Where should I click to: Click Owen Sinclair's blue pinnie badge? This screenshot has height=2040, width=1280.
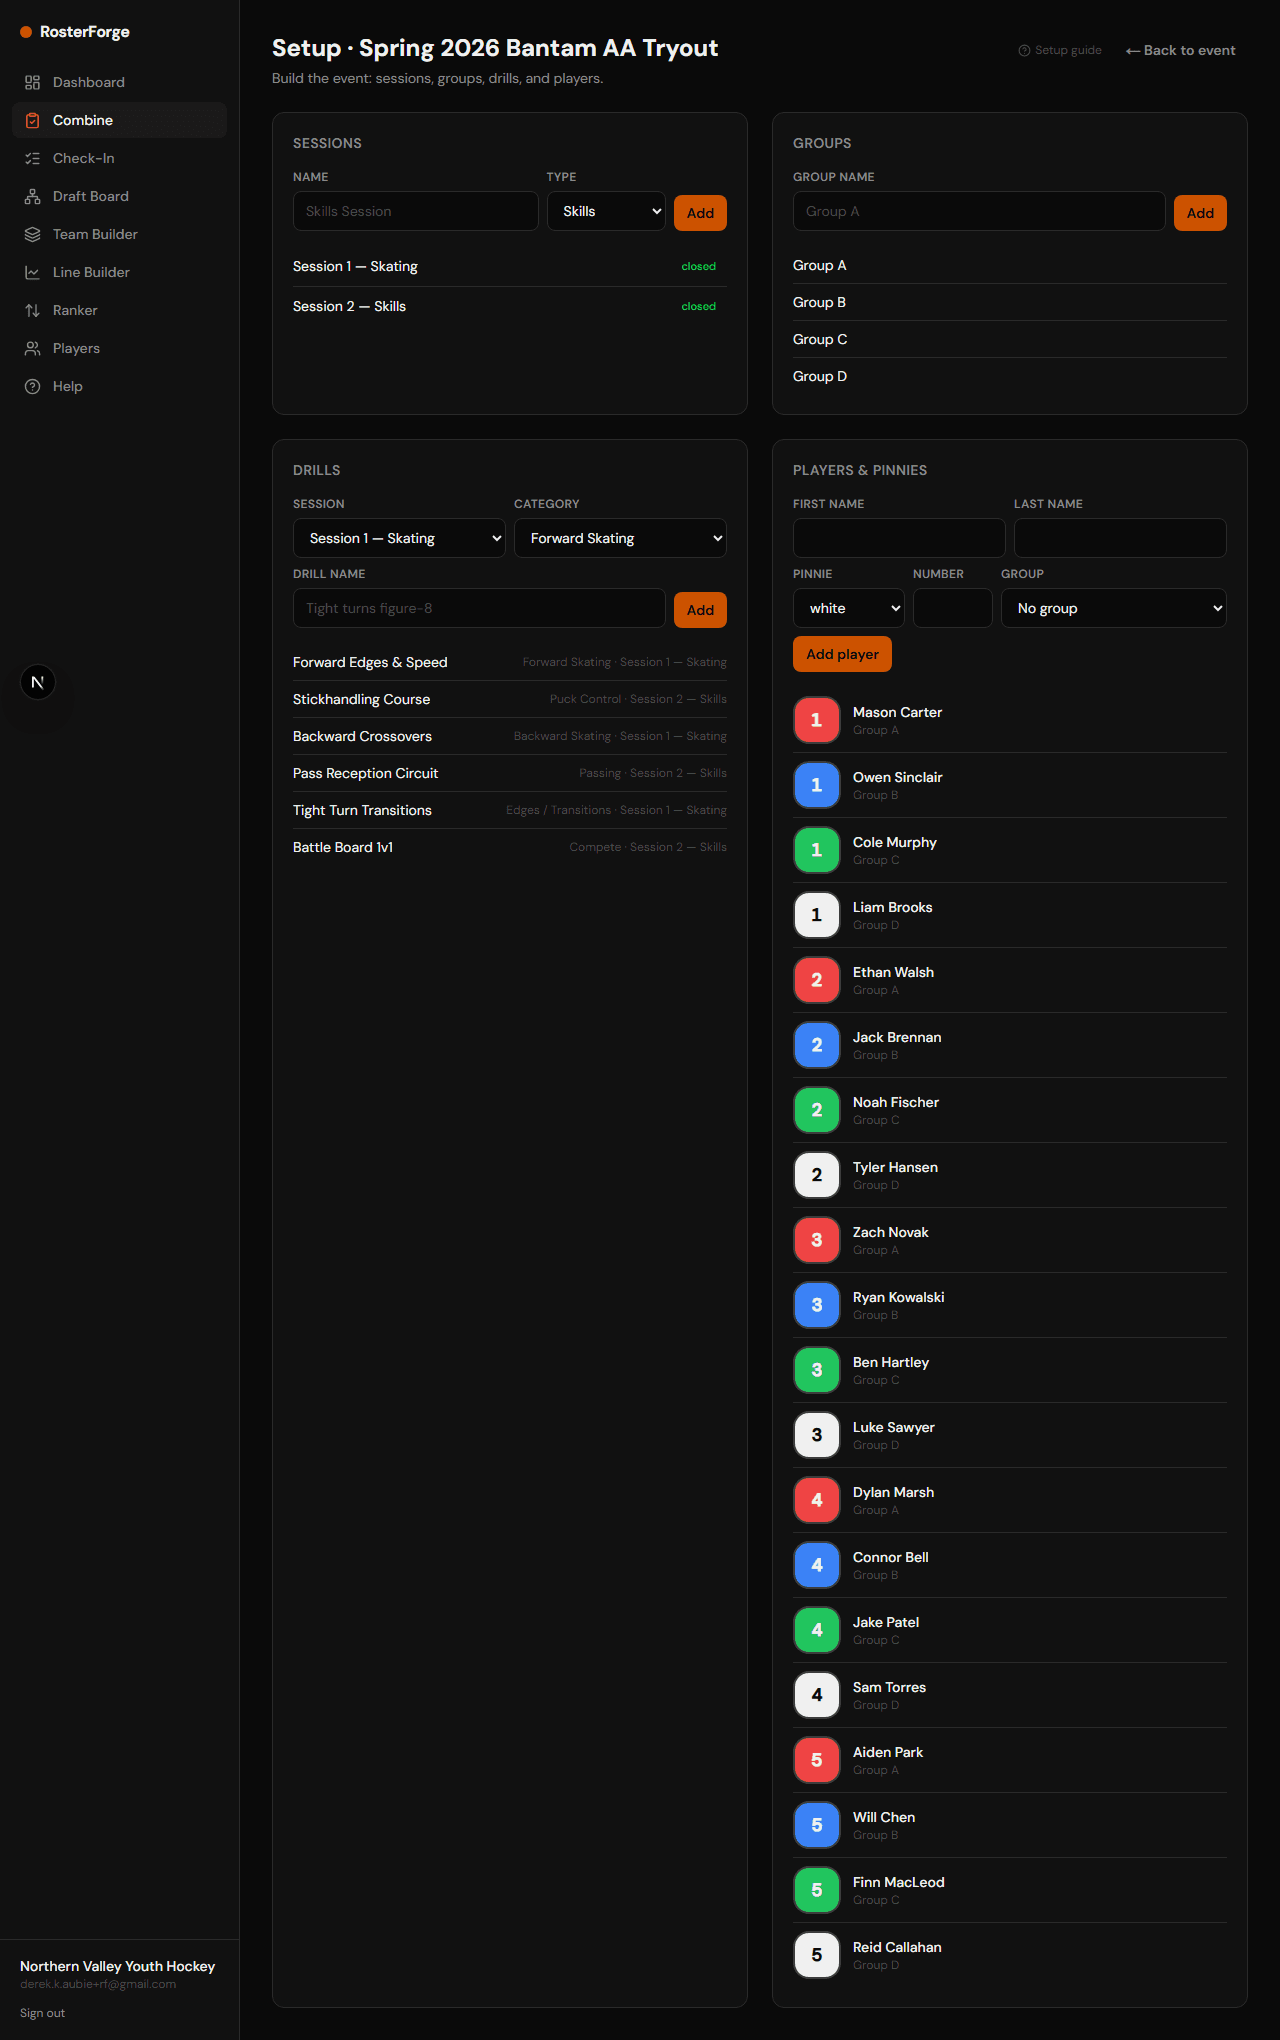coord(817,785)
